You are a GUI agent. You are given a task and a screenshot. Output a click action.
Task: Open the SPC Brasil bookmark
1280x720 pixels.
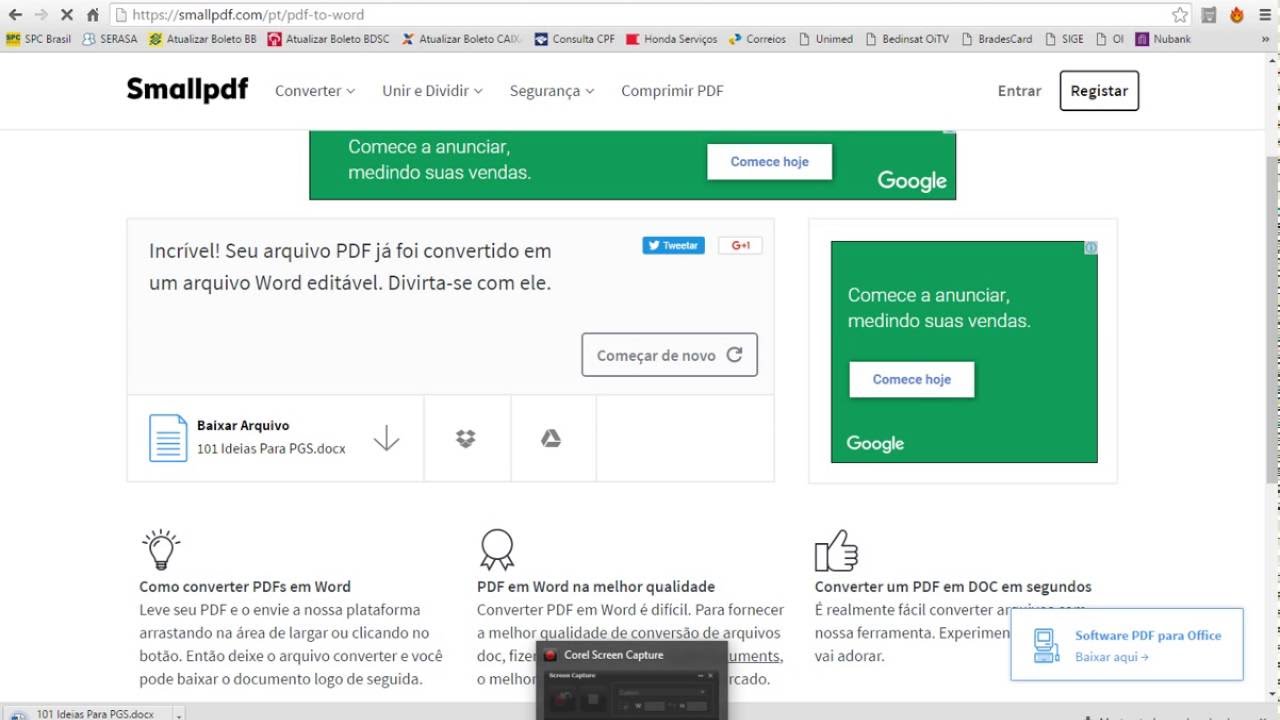39,39
